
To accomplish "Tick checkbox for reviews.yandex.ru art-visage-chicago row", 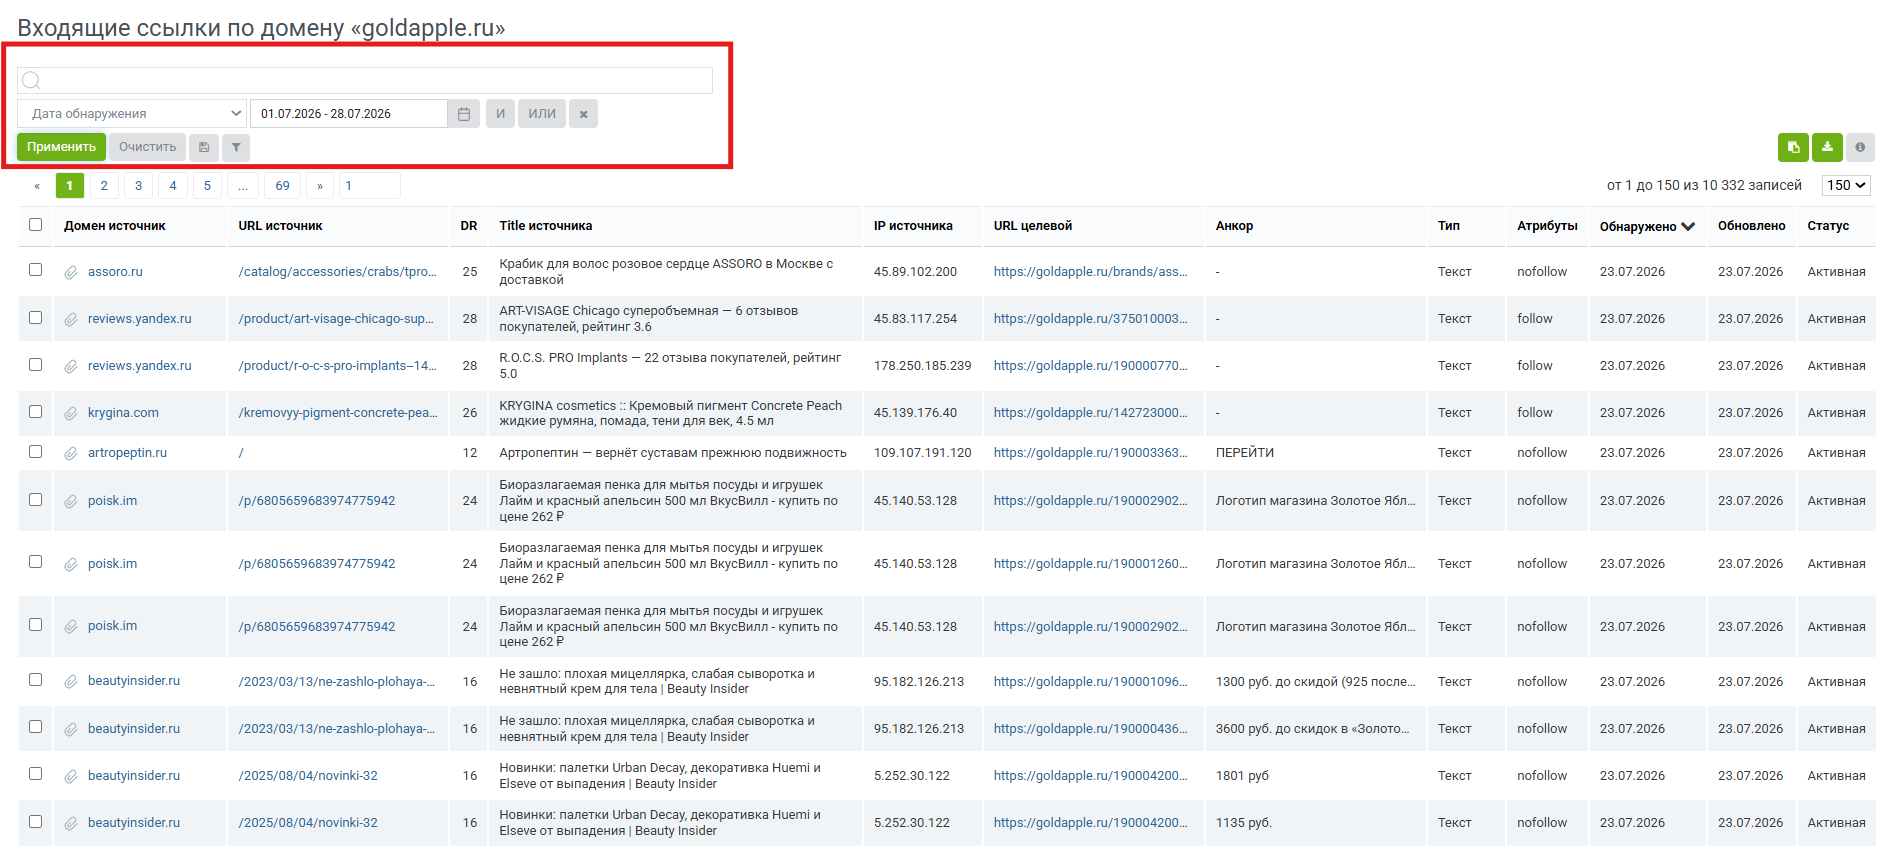I will click(x=36, y=317).
